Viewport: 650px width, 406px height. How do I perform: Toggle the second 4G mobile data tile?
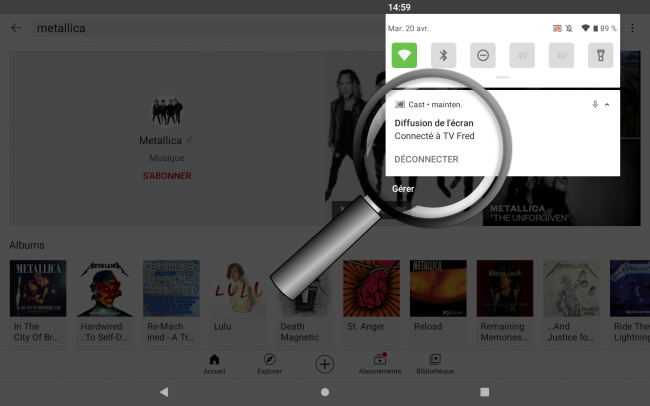pyautogui.click(x=561, y=55)
